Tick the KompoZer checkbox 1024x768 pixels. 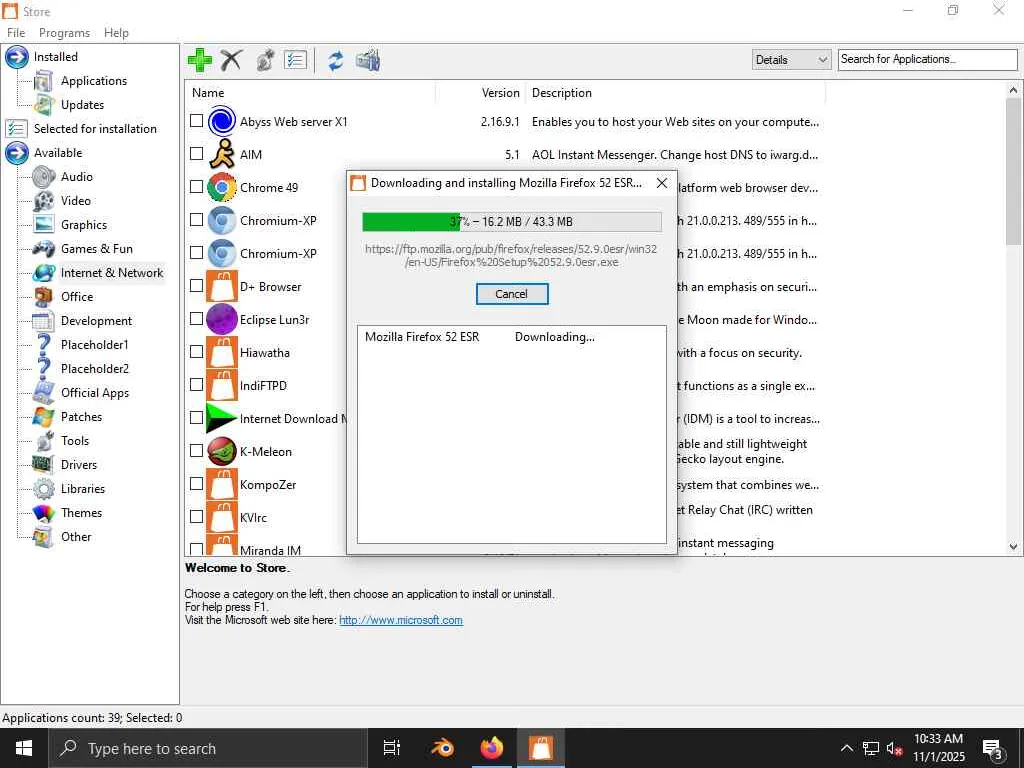(x=197, y=483)
